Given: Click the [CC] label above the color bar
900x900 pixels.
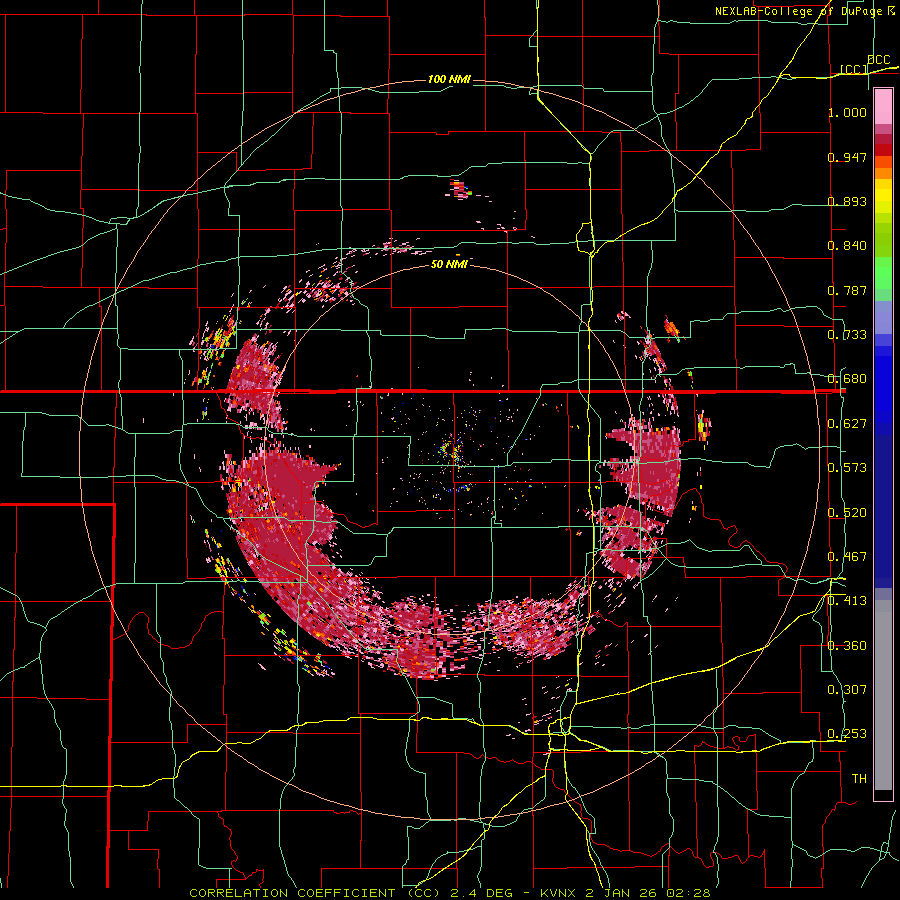Looking at the screenshot, I should pos(854,69).
